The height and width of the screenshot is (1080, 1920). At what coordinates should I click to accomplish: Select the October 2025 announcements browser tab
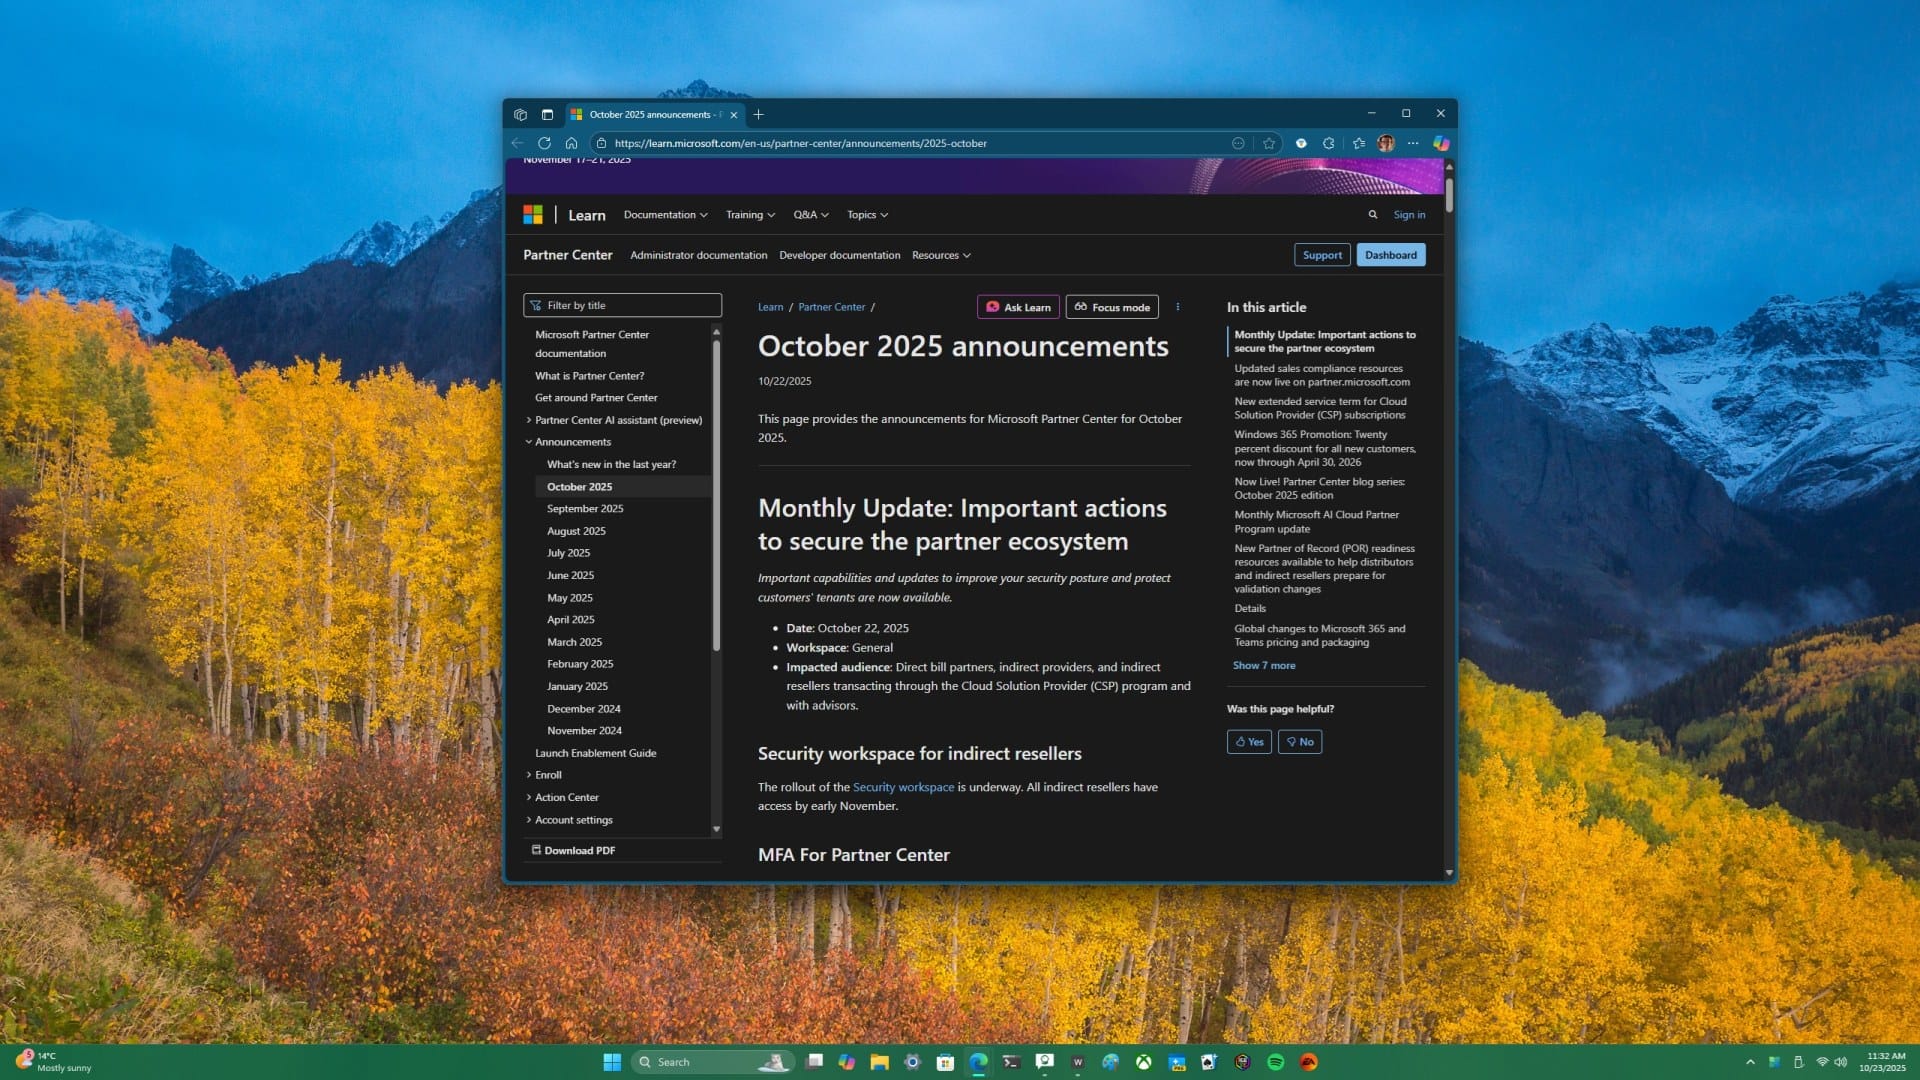coord(650,114)
